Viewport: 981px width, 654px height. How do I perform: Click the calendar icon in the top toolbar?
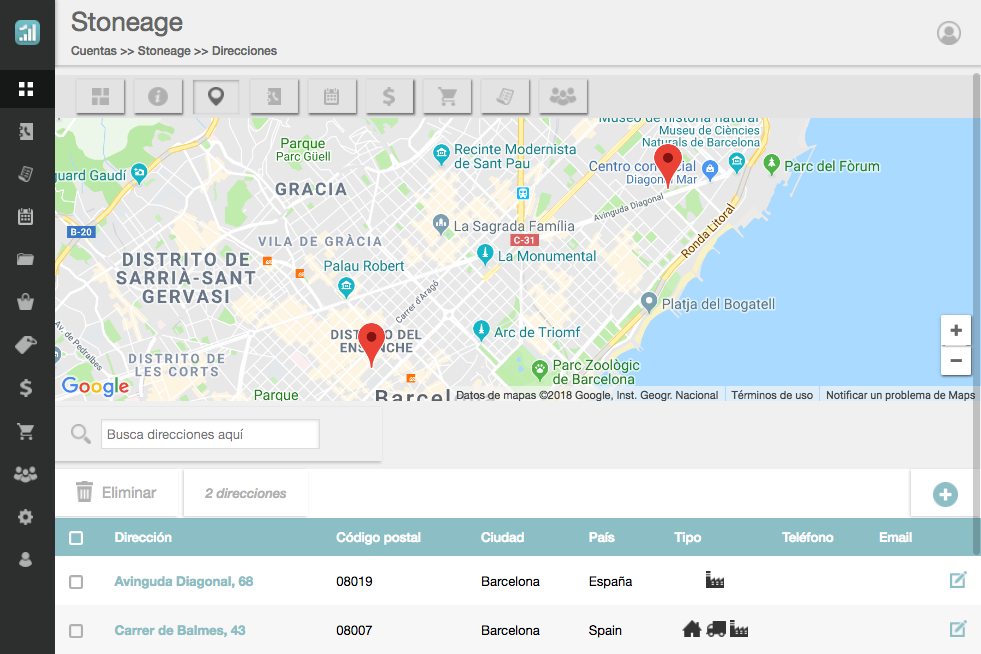click(331, 96)
